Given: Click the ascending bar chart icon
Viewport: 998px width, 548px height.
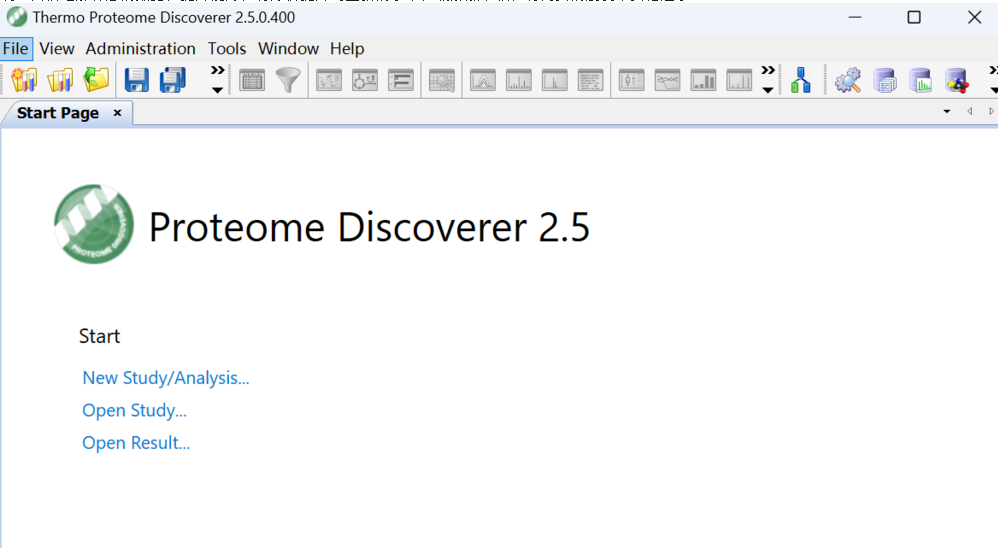Looking at the screenshot, I should pos(703,81).
